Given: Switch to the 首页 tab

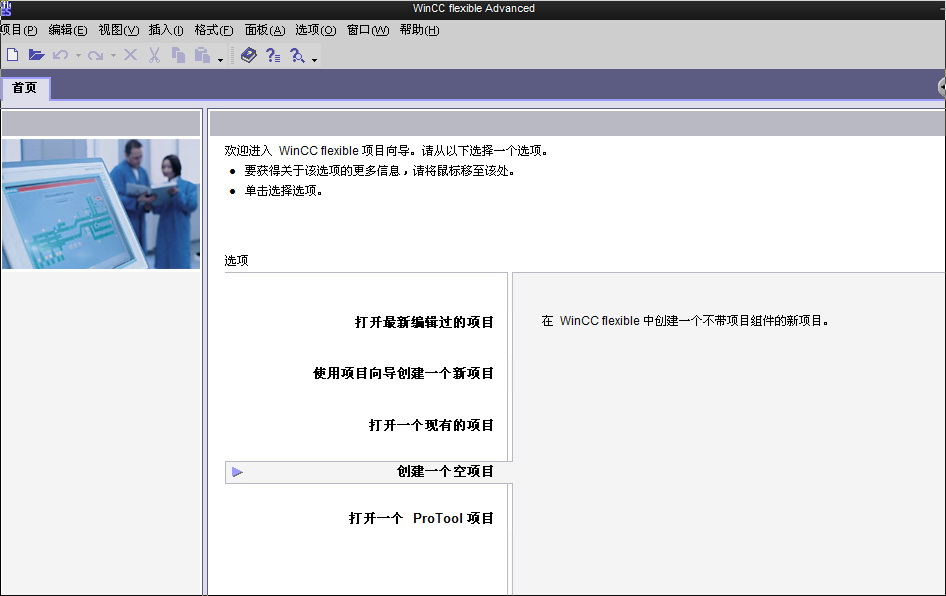Looking at the screenshot, I should tap(25, 88).
